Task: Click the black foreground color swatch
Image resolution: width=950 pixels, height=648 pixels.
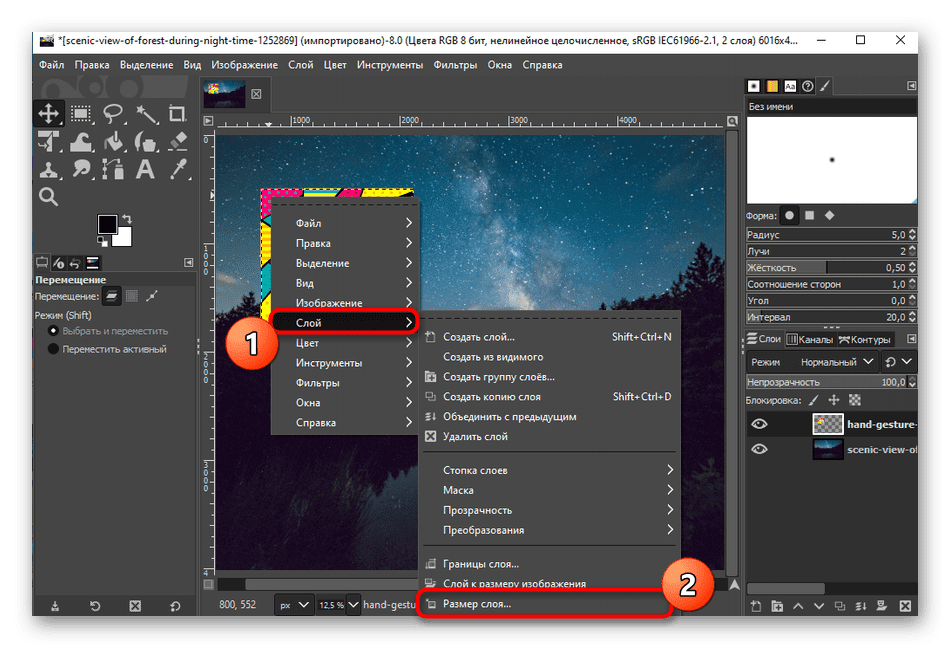Action: [107, 224]
